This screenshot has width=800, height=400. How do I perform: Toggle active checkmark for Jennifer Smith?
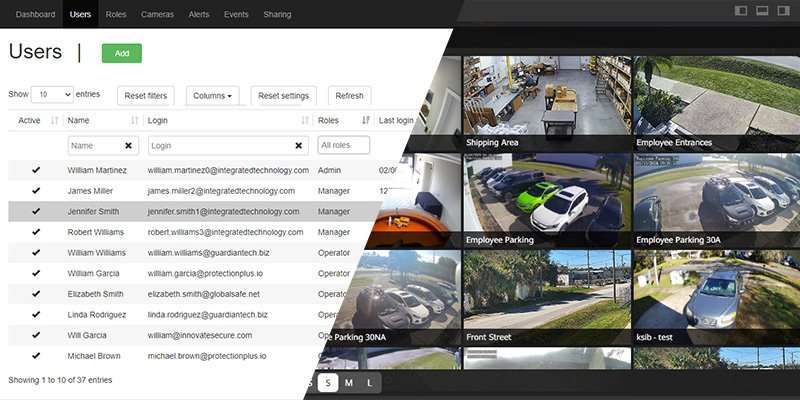pyautogui.click(x=36, y=211)
